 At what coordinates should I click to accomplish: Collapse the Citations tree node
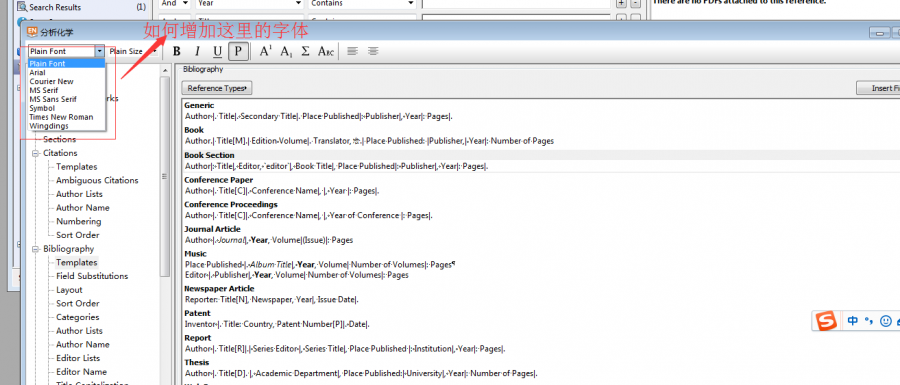pyautogui.click(x=36, y=153)
